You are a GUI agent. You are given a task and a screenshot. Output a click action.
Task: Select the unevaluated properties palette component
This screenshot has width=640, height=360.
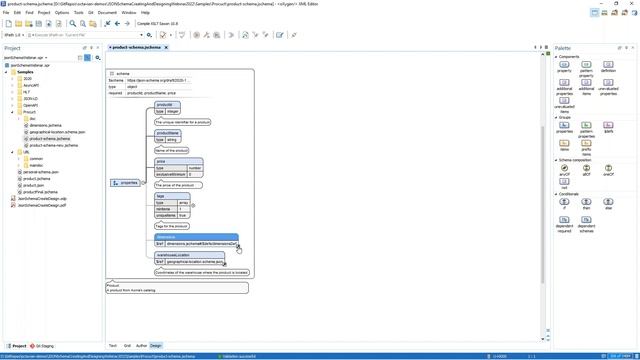[x=608, y=87]
